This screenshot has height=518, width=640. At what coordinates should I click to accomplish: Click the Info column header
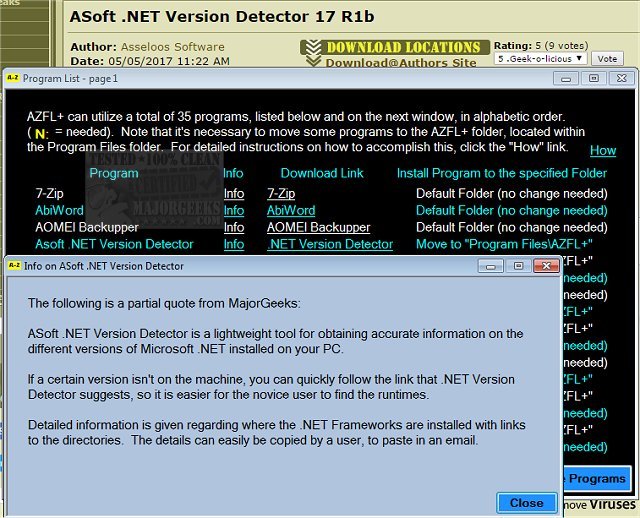pyautogui.click(x=233, y=173)
